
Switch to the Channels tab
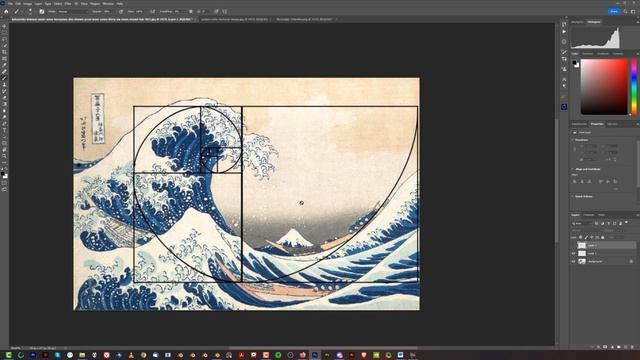pyautogui.click(x=589, y=215)
